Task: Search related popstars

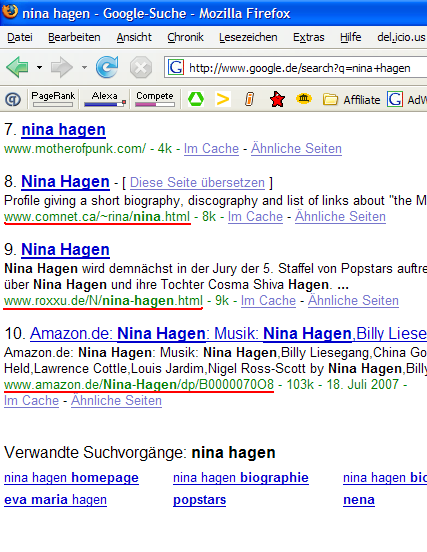Action: pos(200,500)
